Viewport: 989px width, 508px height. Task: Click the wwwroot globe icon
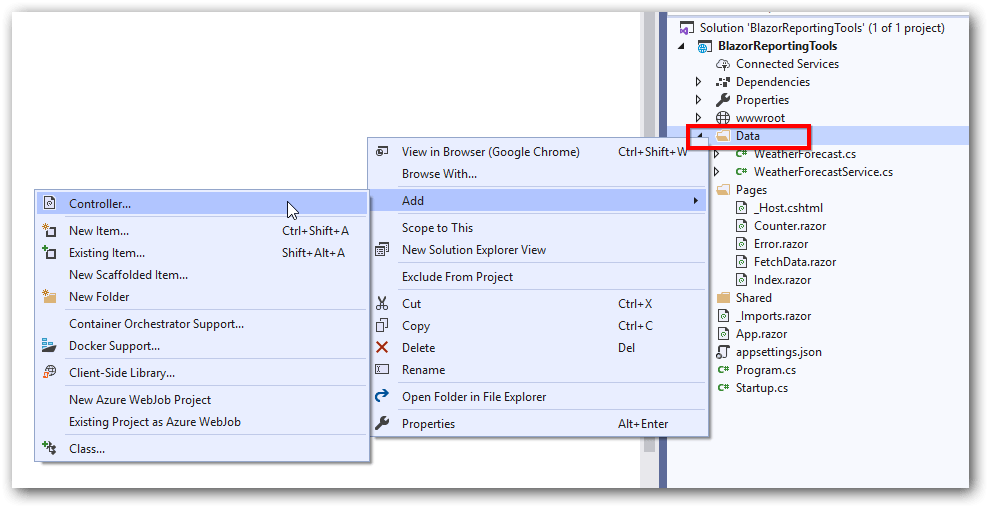[x=723, y=118]
